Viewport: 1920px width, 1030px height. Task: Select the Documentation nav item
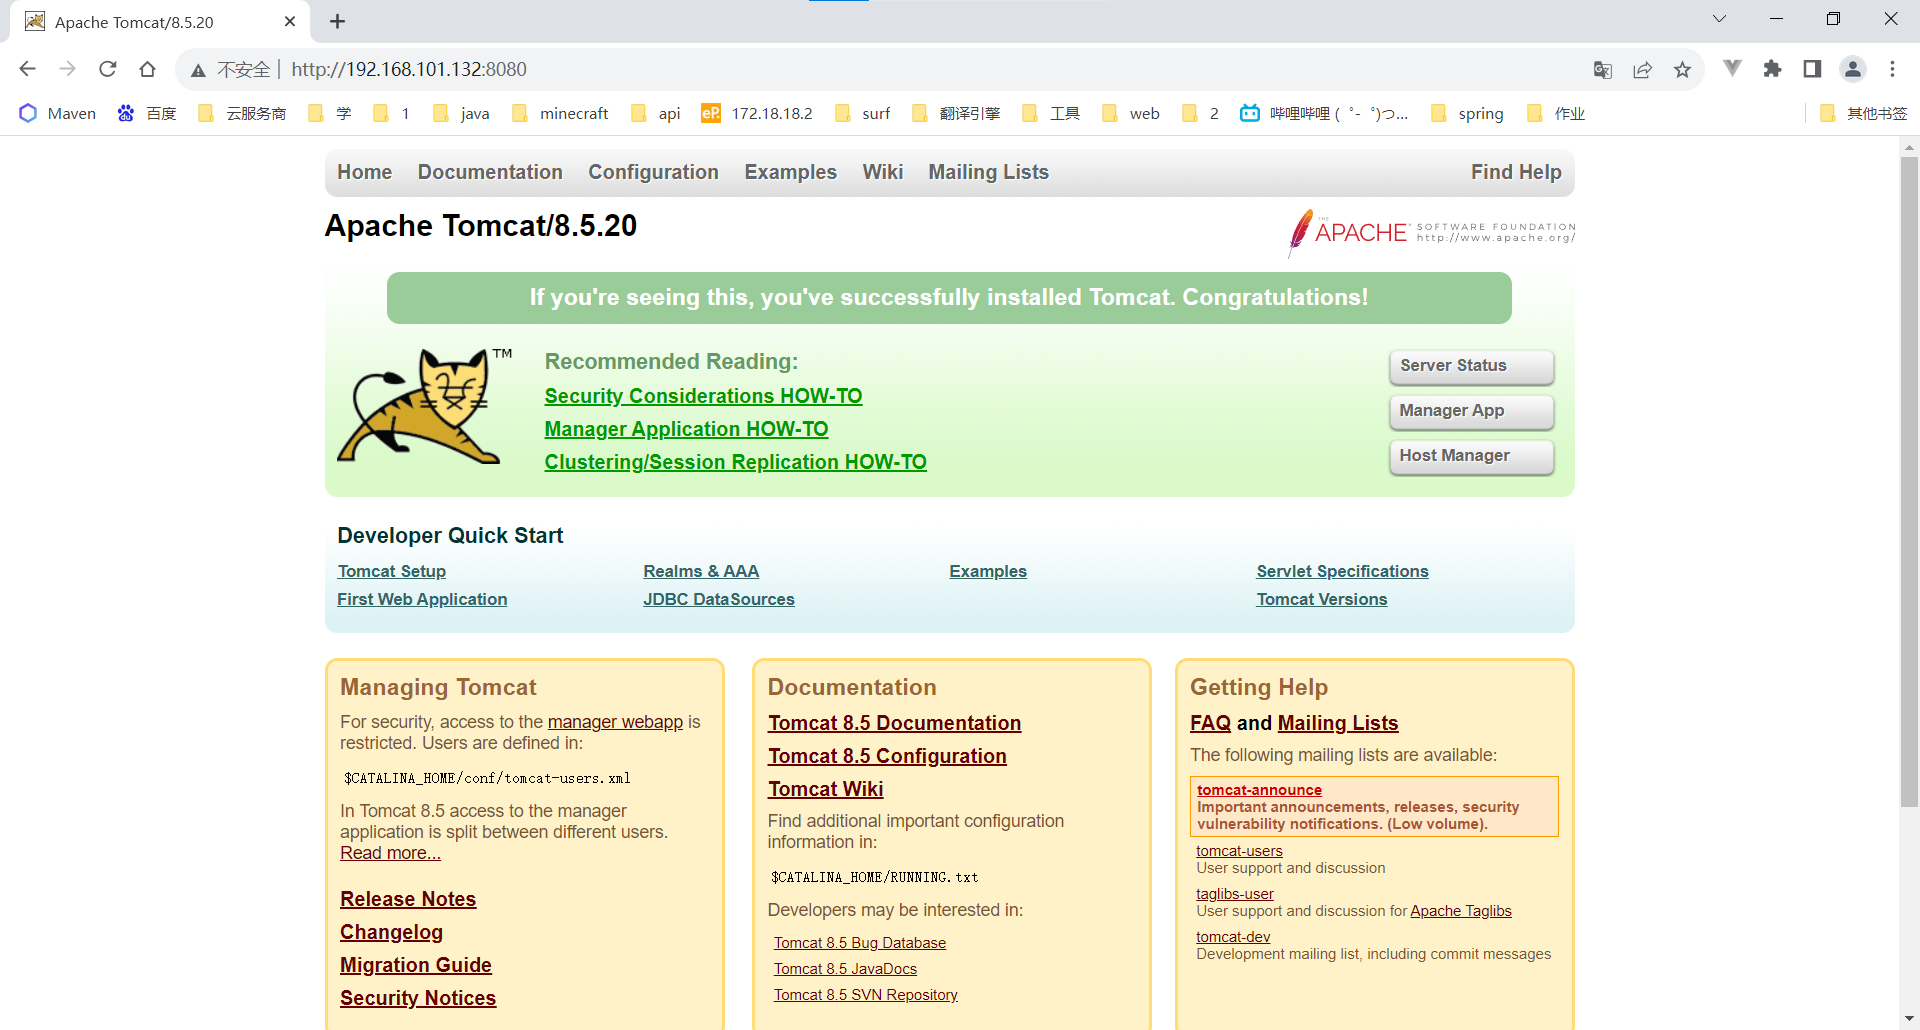pos(490,172)
